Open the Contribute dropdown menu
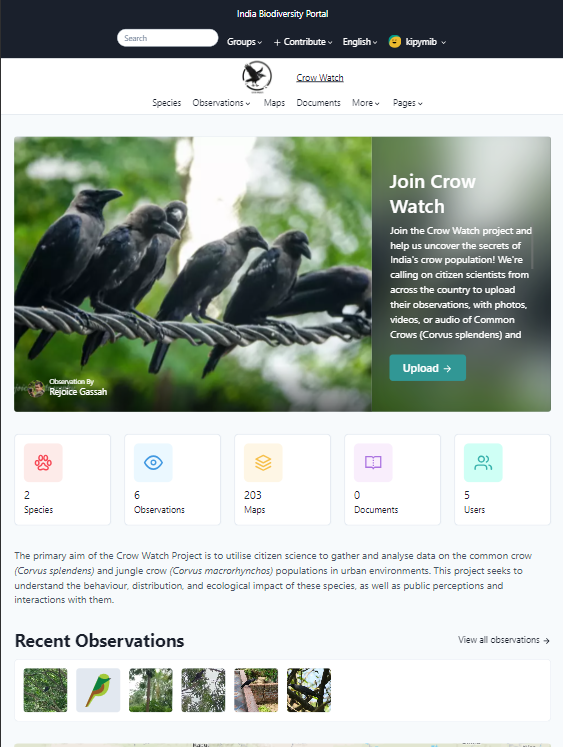This screenshot has height=747, width=563. coord(303,42)
